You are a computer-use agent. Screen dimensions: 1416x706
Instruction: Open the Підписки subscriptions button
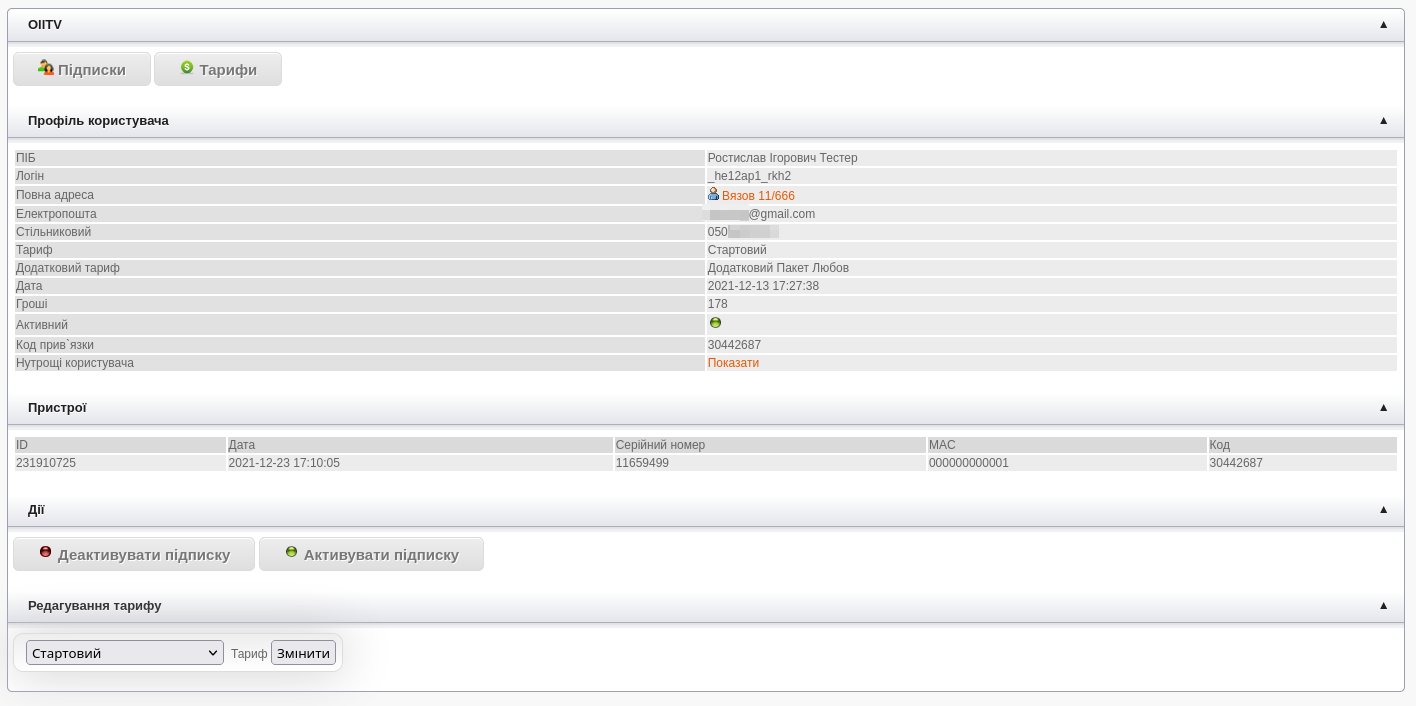click(x=82, y=69)
